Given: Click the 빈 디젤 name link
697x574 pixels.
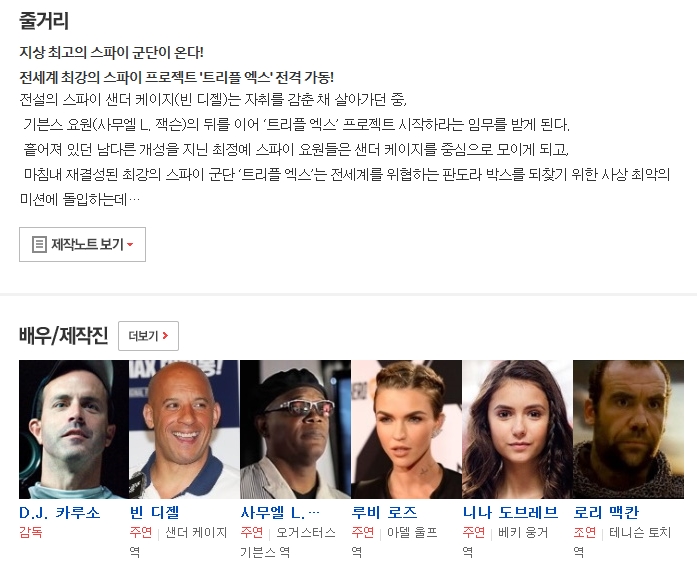Looking at the screenshot, I should 154,513.
